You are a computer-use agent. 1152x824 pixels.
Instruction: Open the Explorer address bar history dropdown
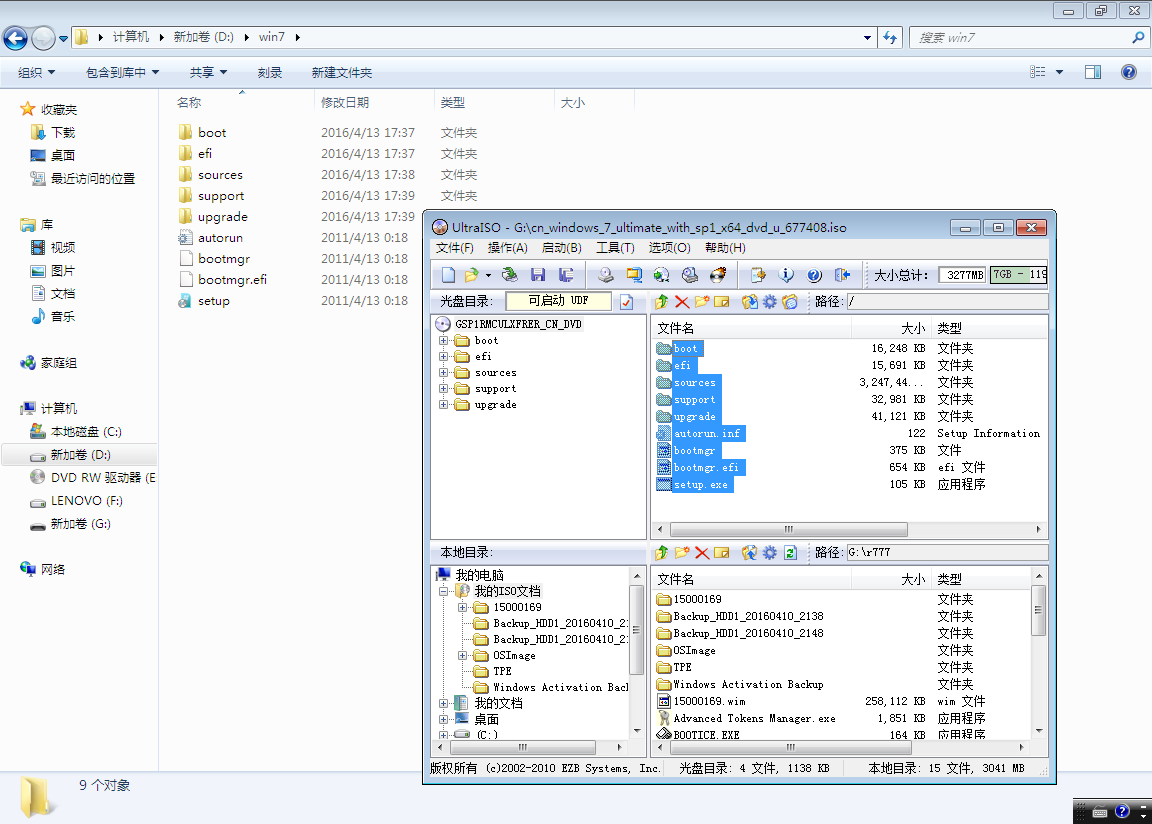pos(867,37)
